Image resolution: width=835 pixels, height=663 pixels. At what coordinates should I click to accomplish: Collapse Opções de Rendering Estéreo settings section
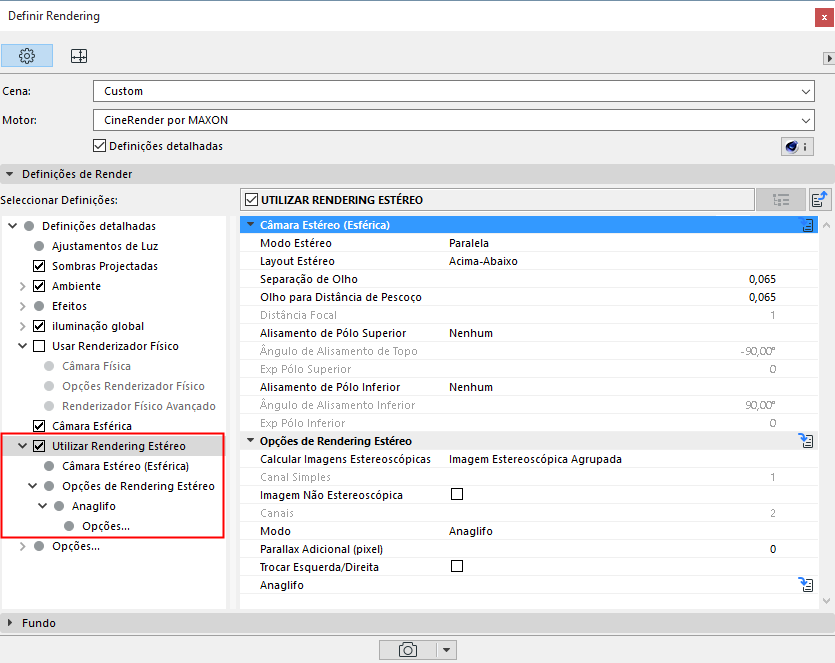tap(250, 440)
